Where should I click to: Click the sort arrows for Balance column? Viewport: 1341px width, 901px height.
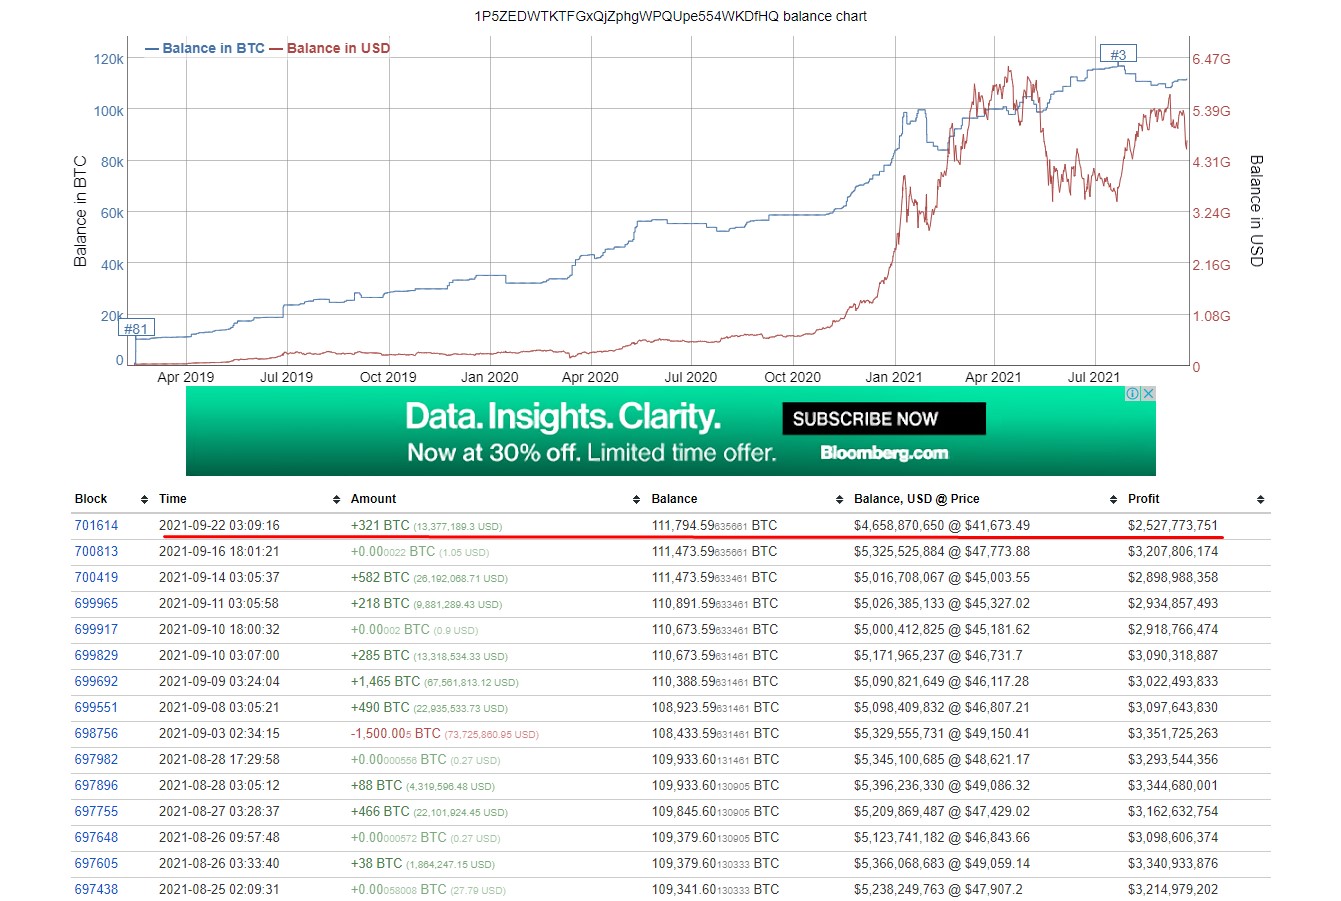(840, 499)
